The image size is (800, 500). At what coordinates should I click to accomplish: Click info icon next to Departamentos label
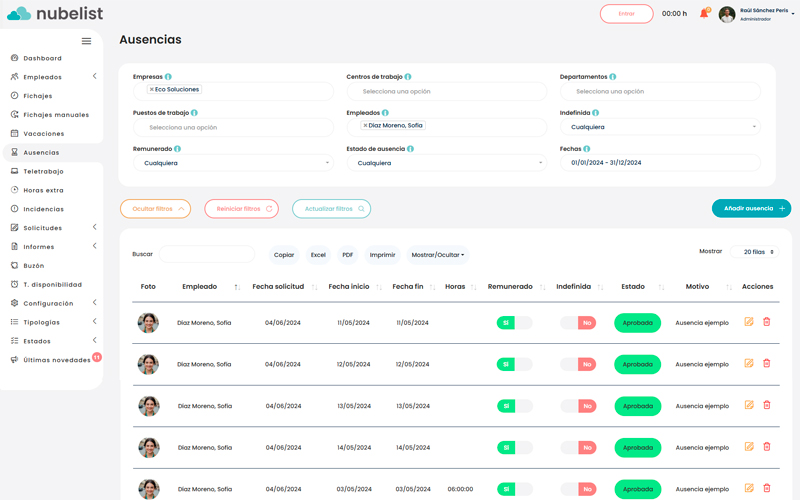(612, 77)
